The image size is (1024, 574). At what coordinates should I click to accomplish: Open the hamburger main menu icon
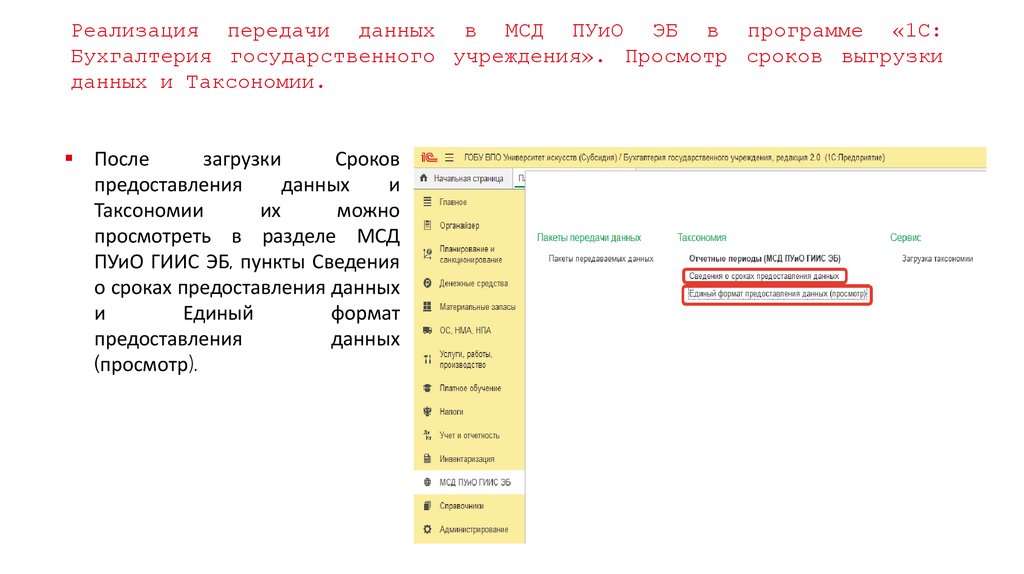(449, 157)
